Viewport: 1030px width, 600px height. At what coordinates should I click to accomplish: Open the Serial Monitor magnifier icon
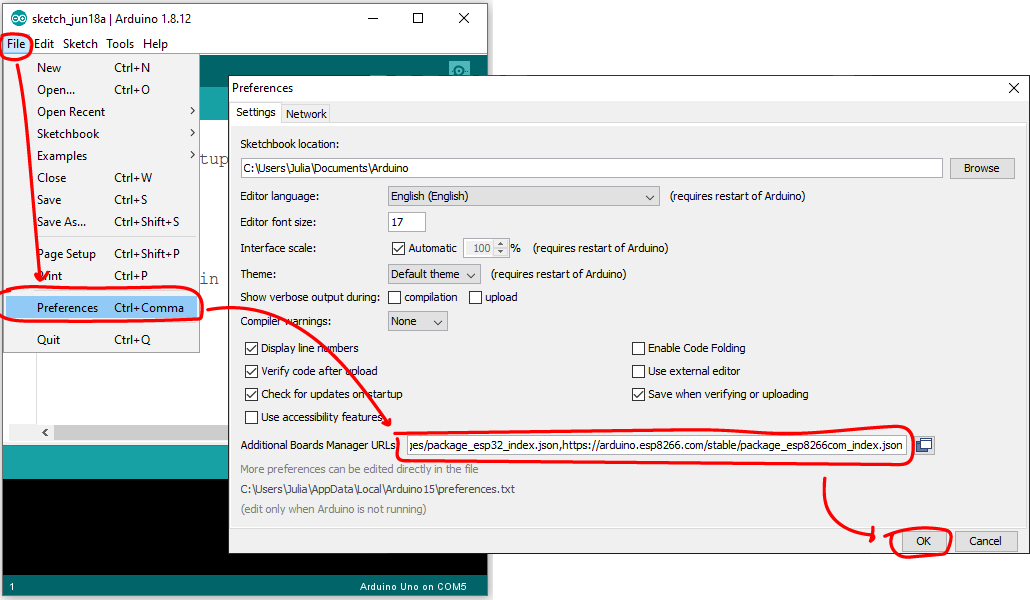pos(459,69)
